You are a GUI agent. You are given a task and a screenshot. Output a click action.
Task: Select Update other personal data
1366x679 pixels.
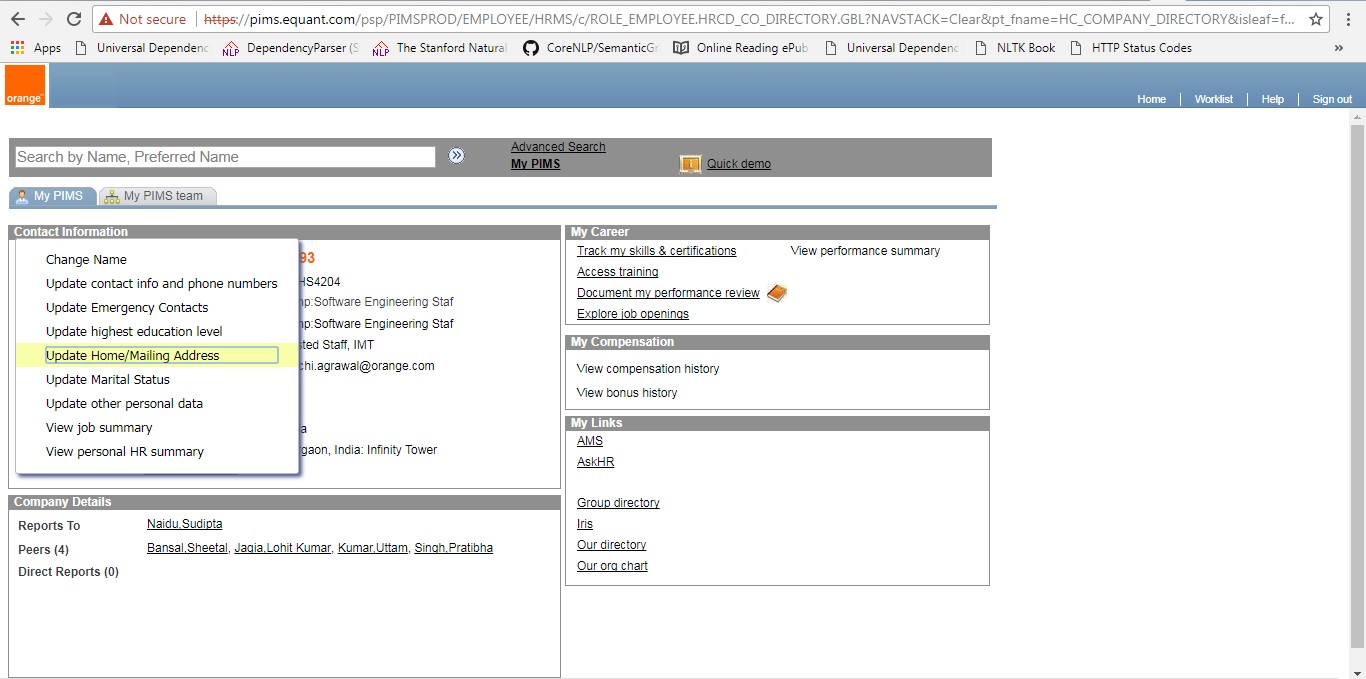coord(124,403)
